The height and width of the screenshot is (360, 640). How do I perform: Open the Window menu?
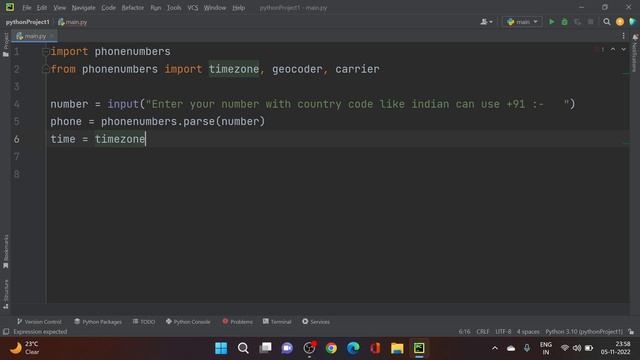pos(215,8)
